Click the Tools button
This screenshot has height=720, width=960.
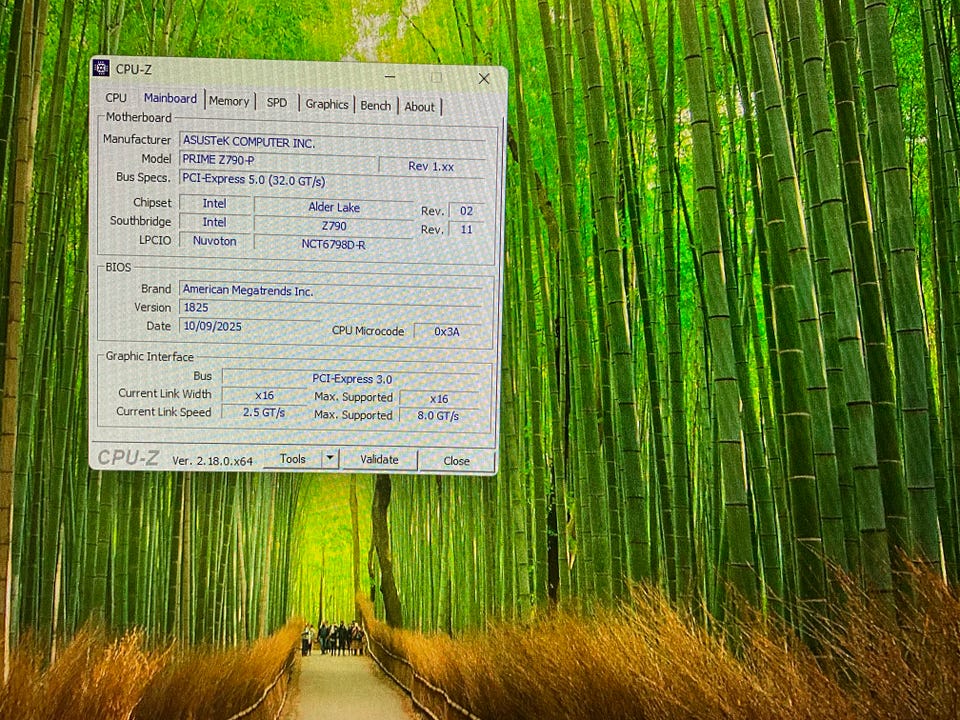[x=293, y=459]
